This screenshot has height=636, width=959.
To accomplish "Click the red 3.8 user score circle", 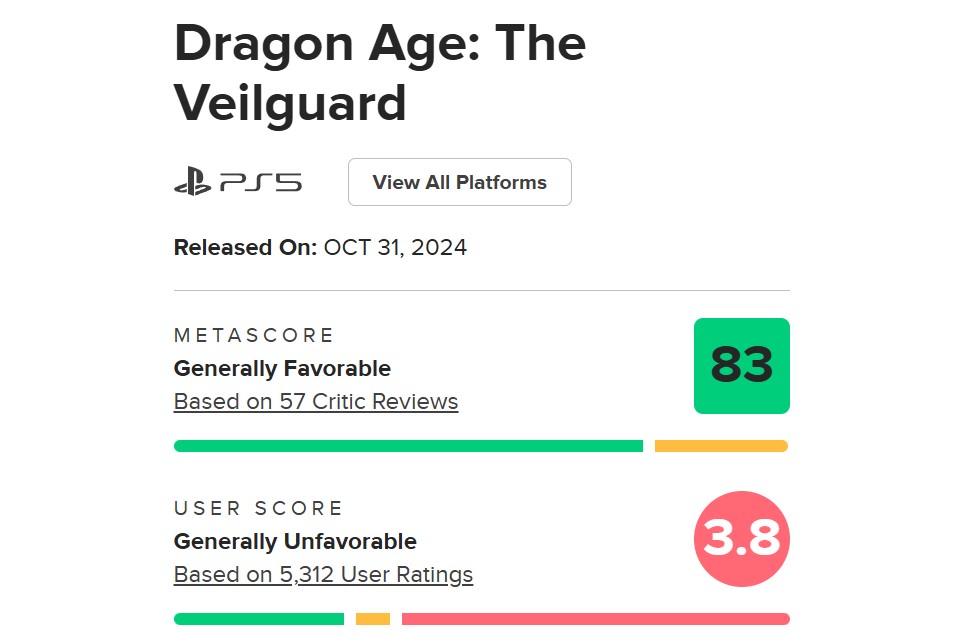I will [742, 539].
